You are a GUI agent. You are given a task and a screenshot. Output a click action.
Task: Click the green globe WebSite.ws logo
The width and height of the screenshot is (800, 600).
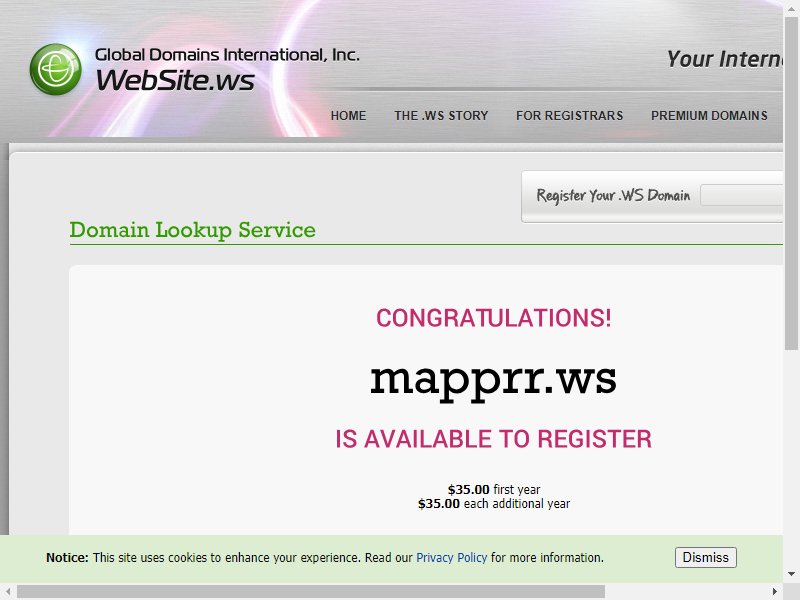(x=56, y=69)
